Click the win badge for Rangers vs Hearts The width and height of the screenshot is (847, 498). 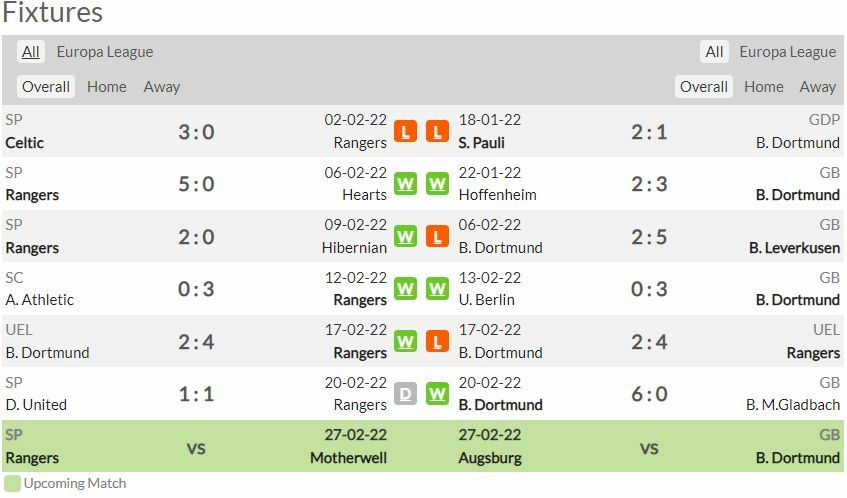tap(405, 184)
